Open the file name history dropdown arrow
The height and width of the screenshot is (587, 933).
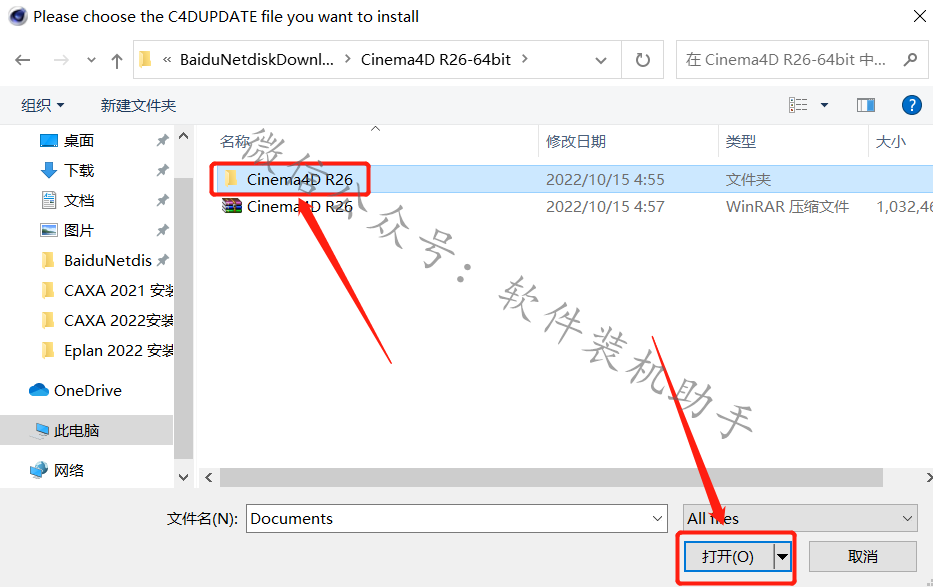coord(658,519)
